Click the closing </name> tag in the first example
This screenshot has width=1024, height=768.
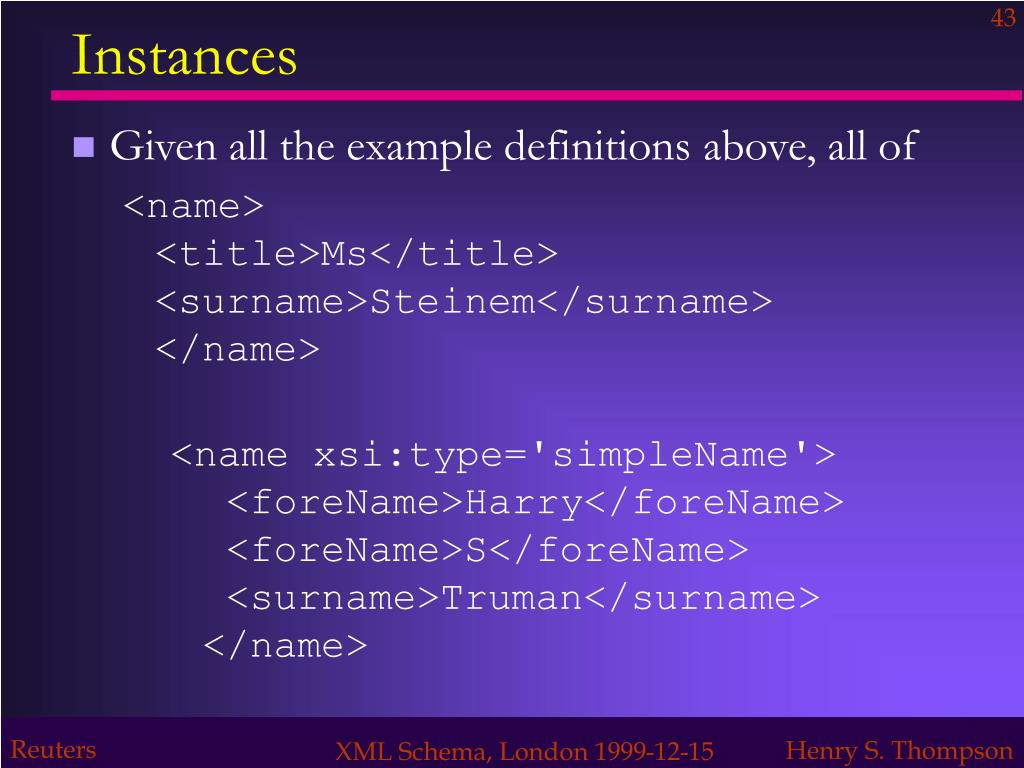(x=238, y=350)
